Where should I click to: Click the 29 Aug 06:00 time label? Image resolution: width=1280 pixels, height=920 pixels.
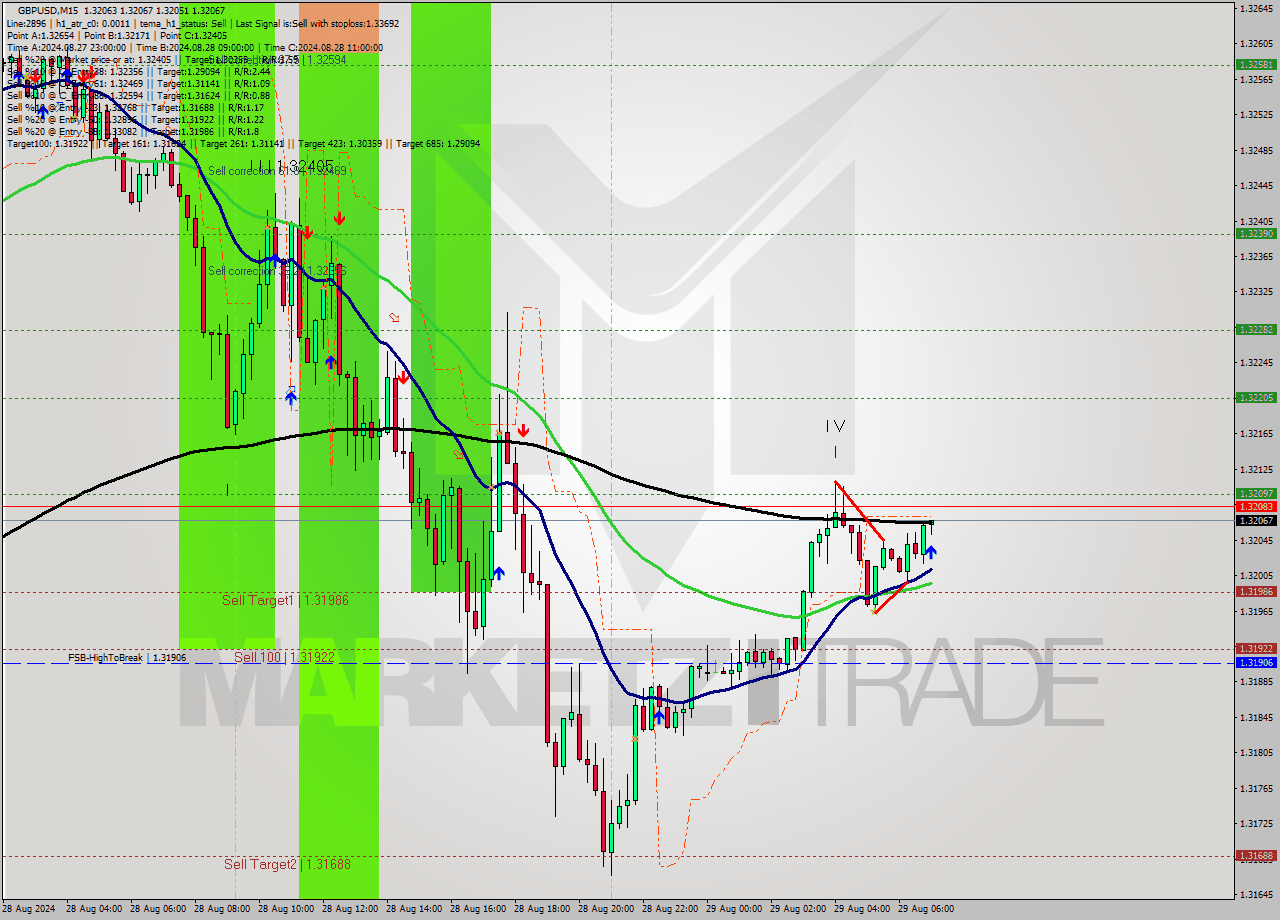[927, 909]
